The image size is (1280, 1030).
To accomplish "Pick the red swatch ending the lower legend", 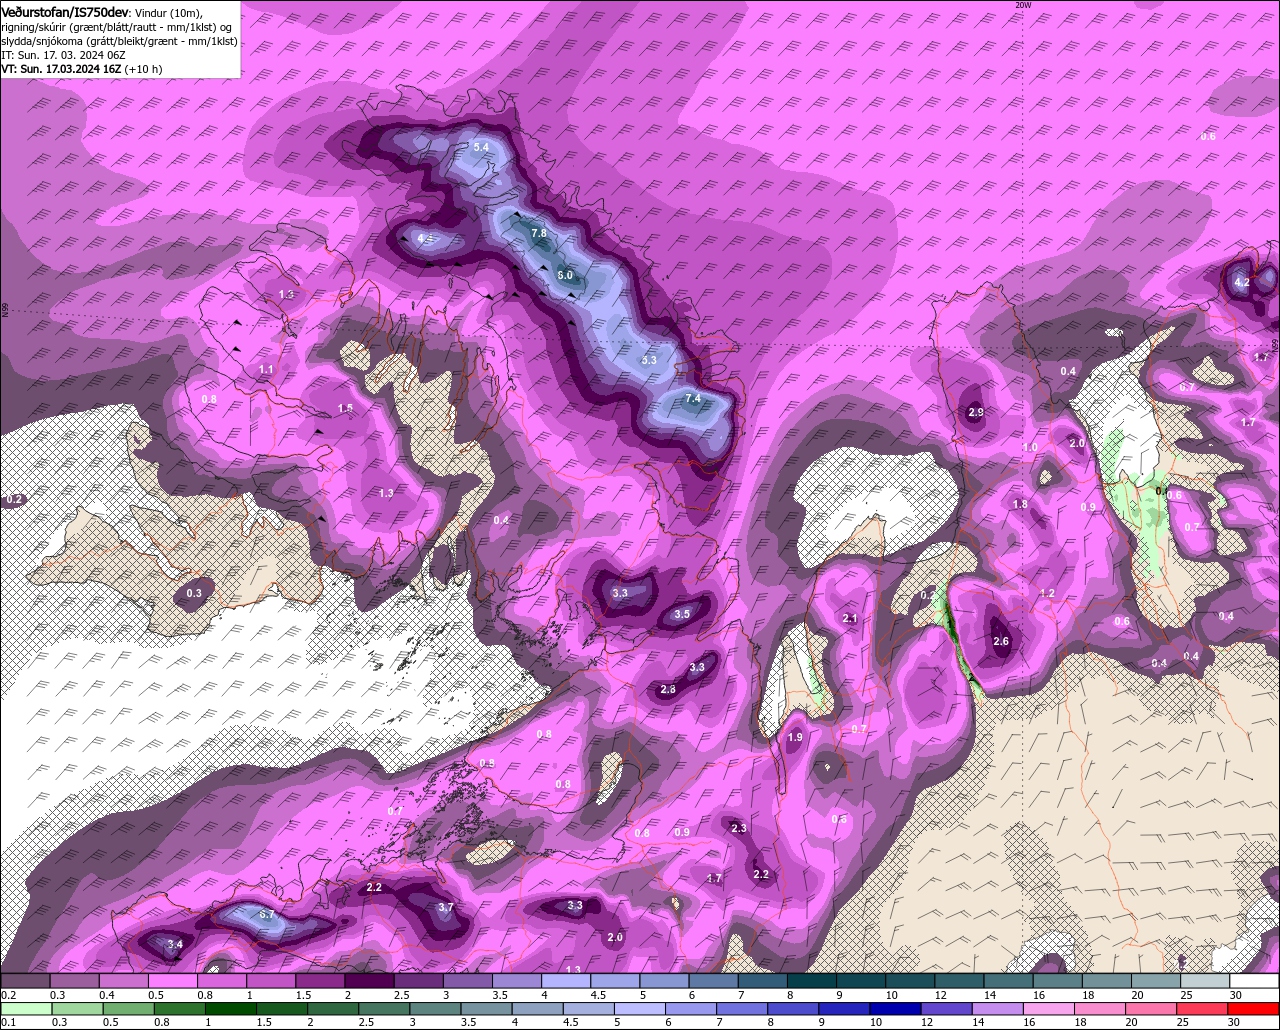I will (x=1255, y=1009).
